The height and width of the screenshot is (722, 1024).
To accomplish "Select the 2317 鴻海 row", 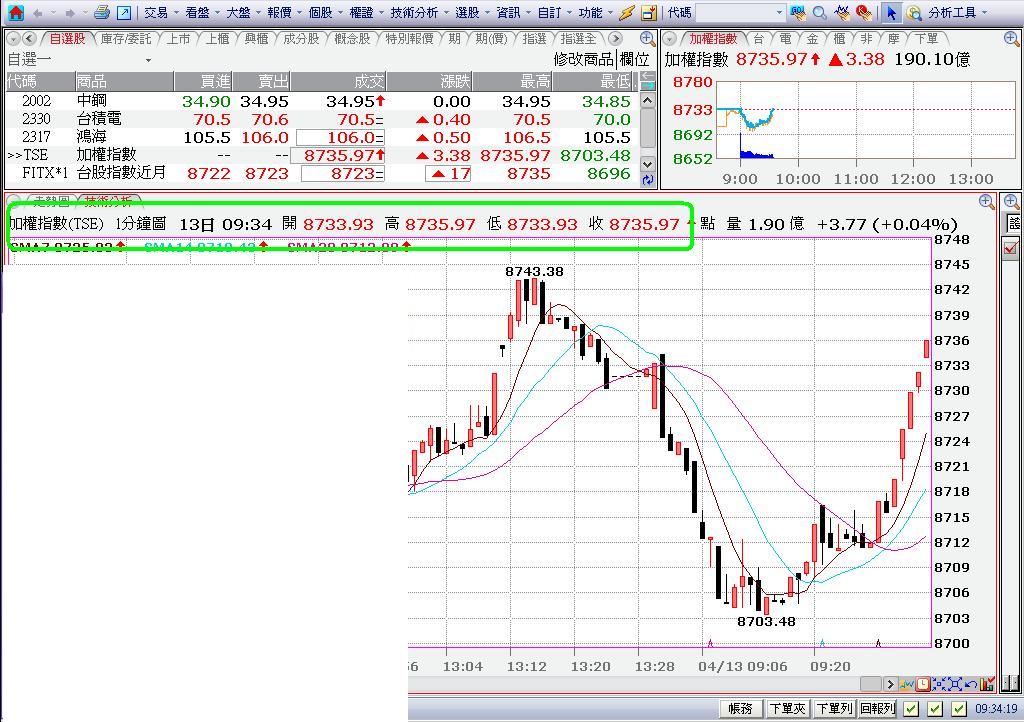I will click(x=321, y=137).
